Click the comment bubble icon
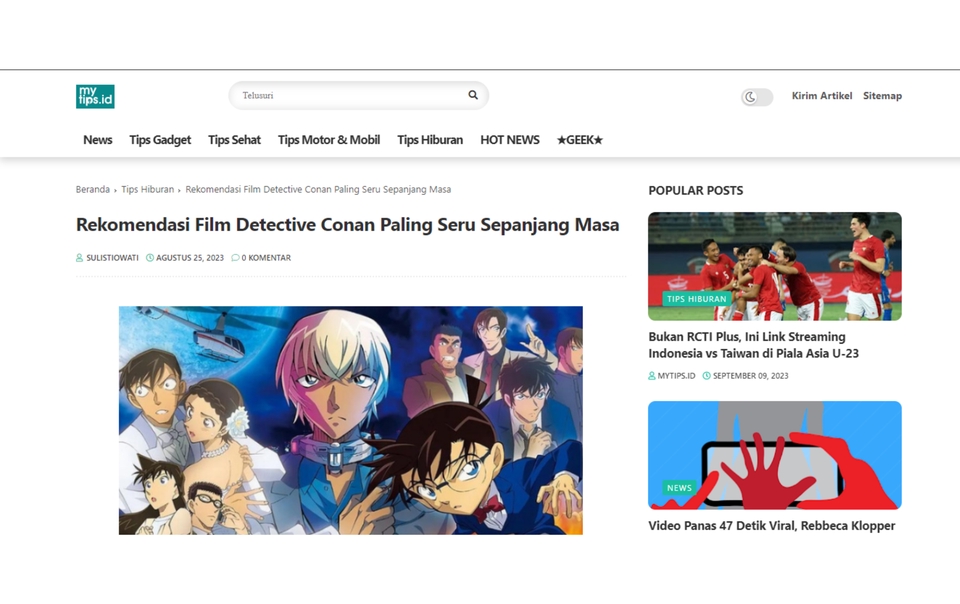Viewport: 960px width, 604px height. (x=235, y=258)
